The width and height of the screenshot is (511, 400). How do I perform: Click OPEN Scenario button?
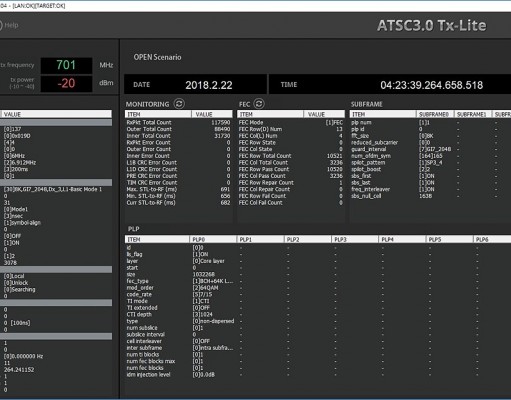(157, 57)
